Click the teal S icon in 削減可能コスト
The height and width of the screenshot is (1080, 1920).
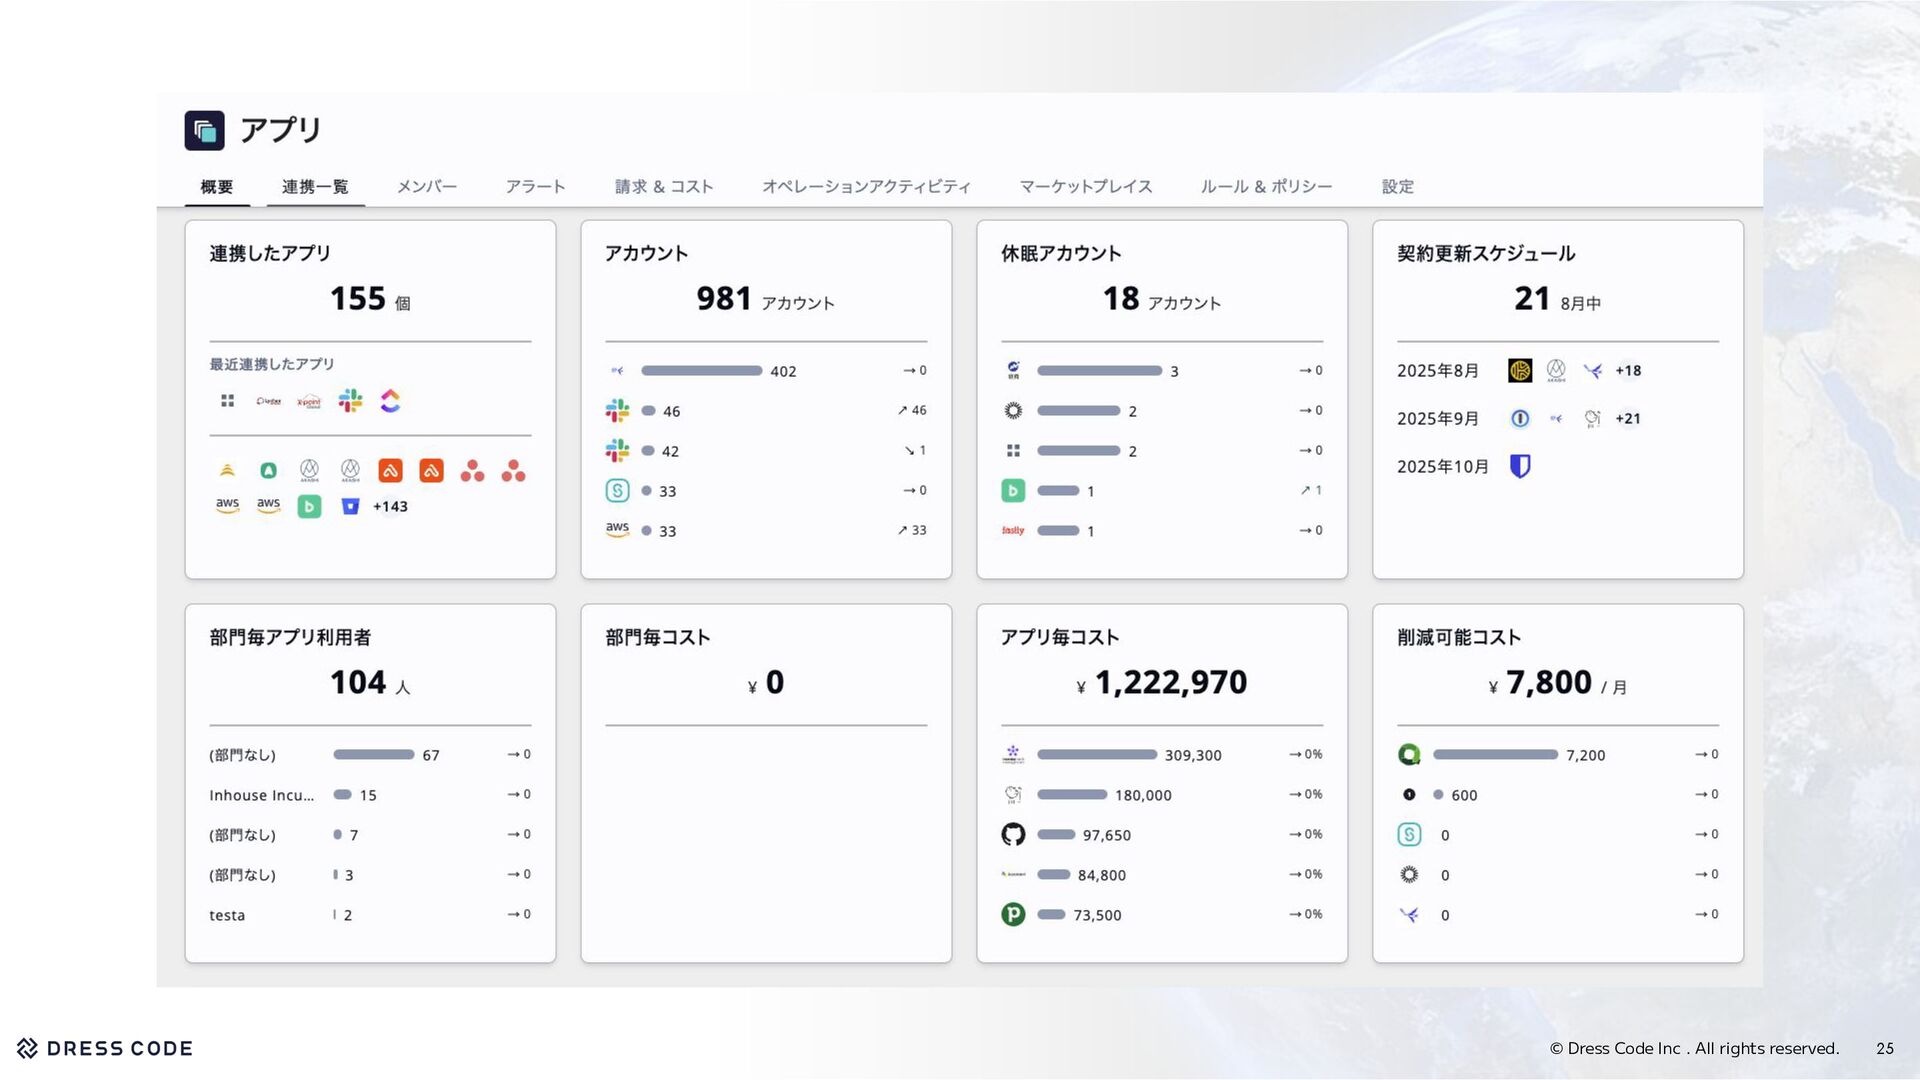pos(1409,834)
